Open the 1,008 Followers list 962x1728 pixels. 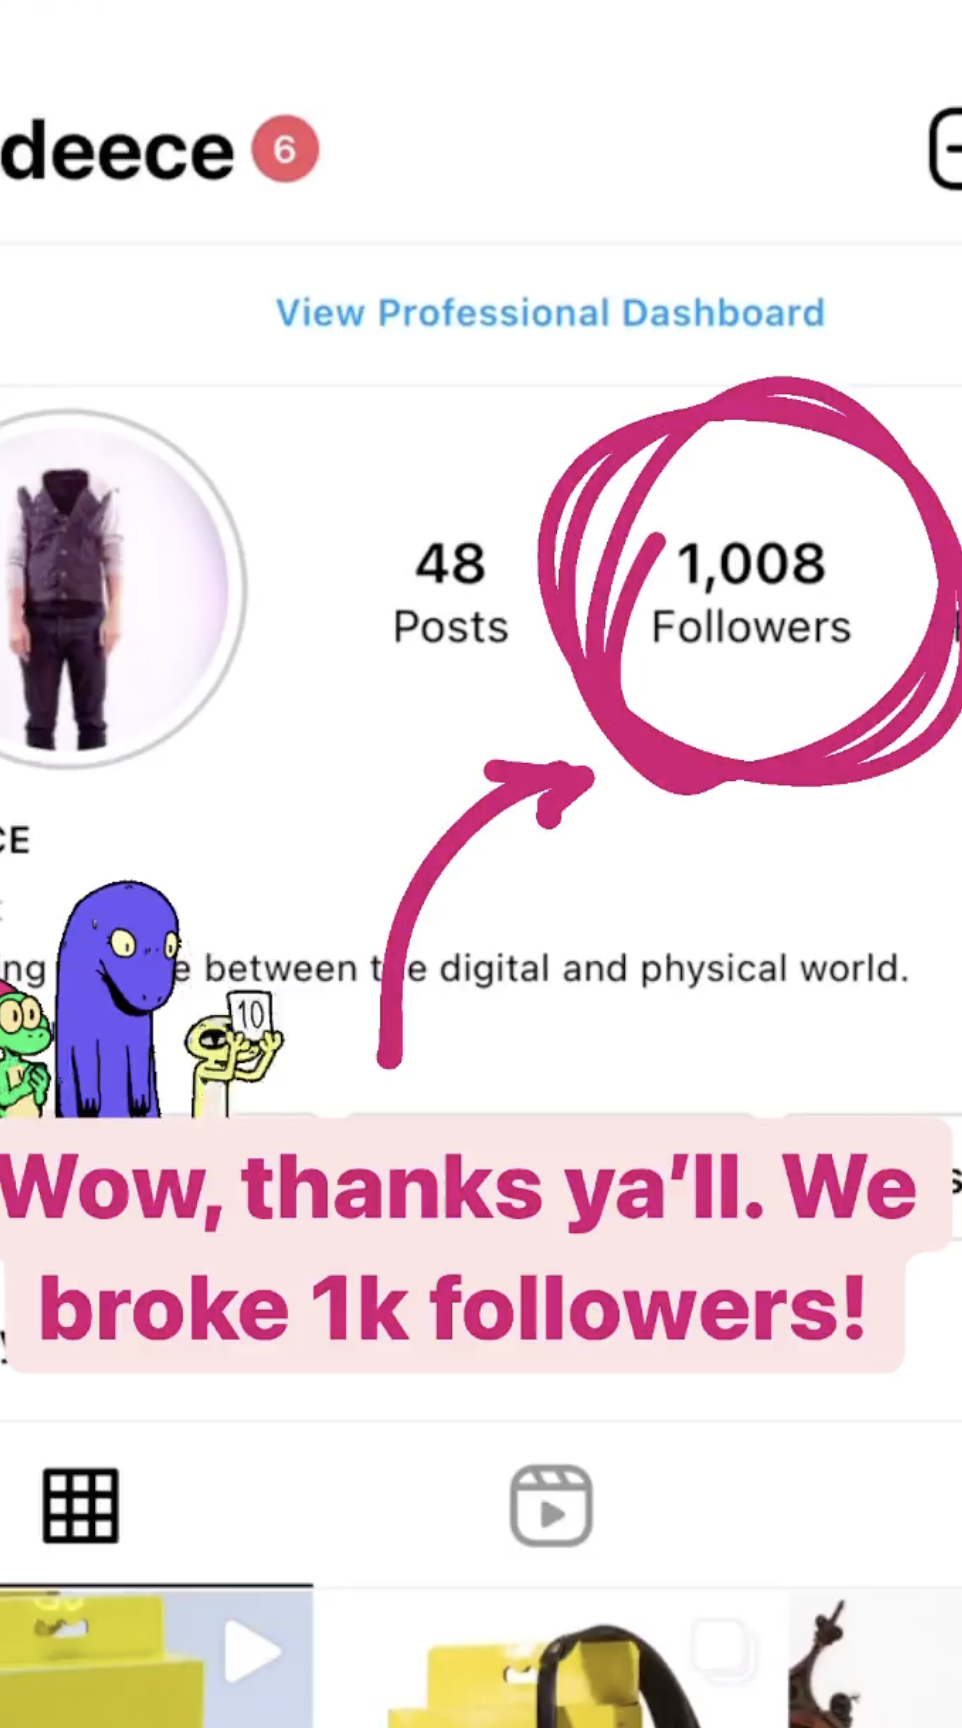tap(751, 592)
